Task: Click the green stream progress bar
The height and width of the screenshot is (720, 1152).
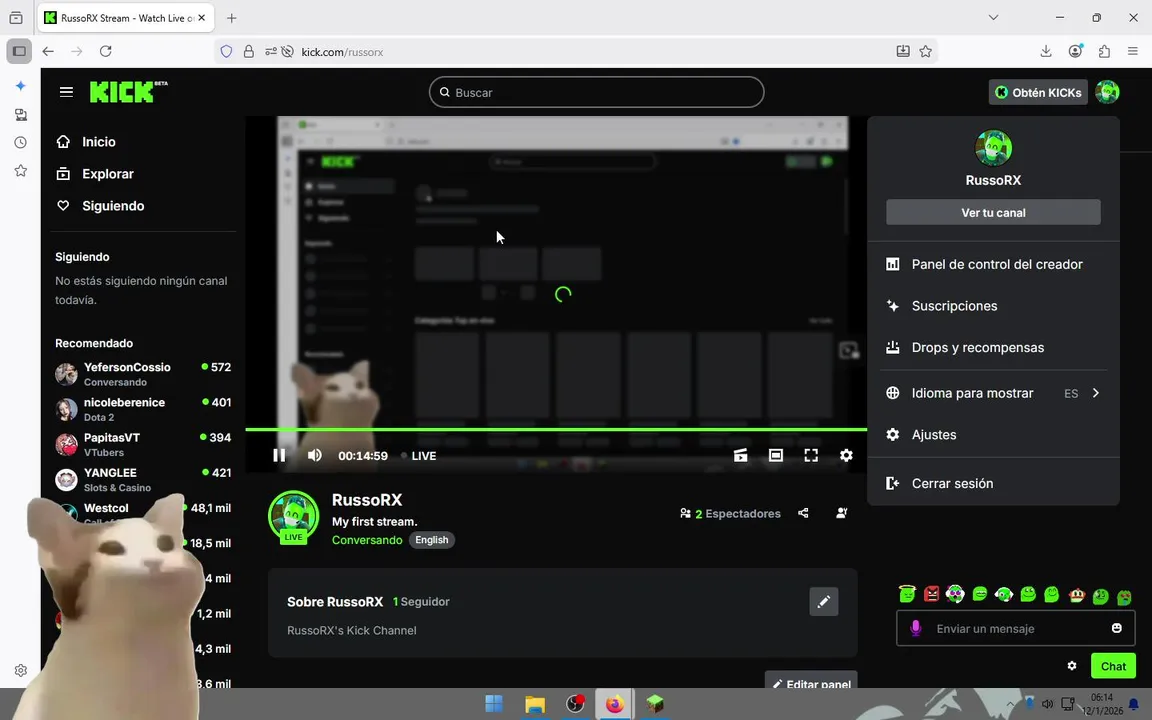Action: [556, 429]
